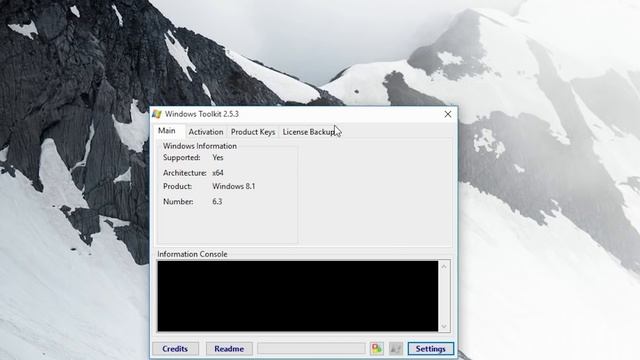
Task: Click the progress bar beside Readme
Action: 311,348
